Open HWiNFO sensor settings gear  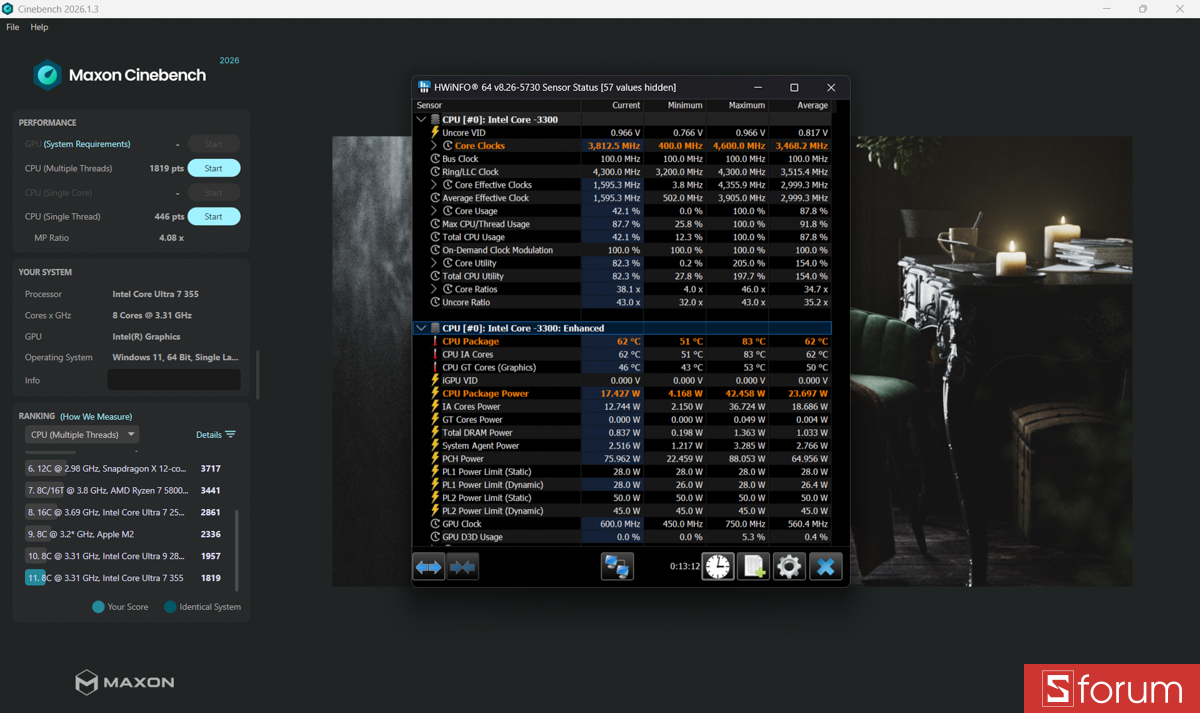789,567
